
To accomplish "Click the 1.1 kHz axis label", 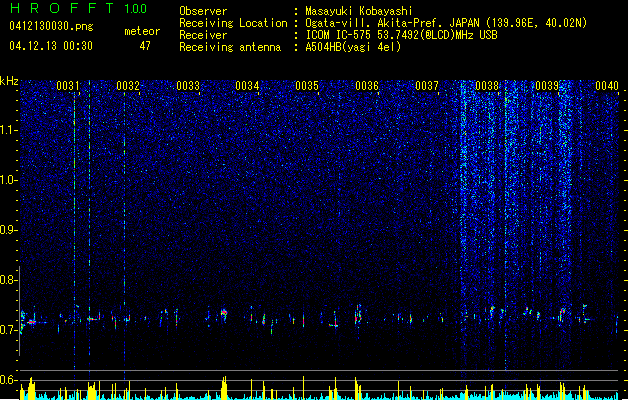I will (x=8, y=130).
